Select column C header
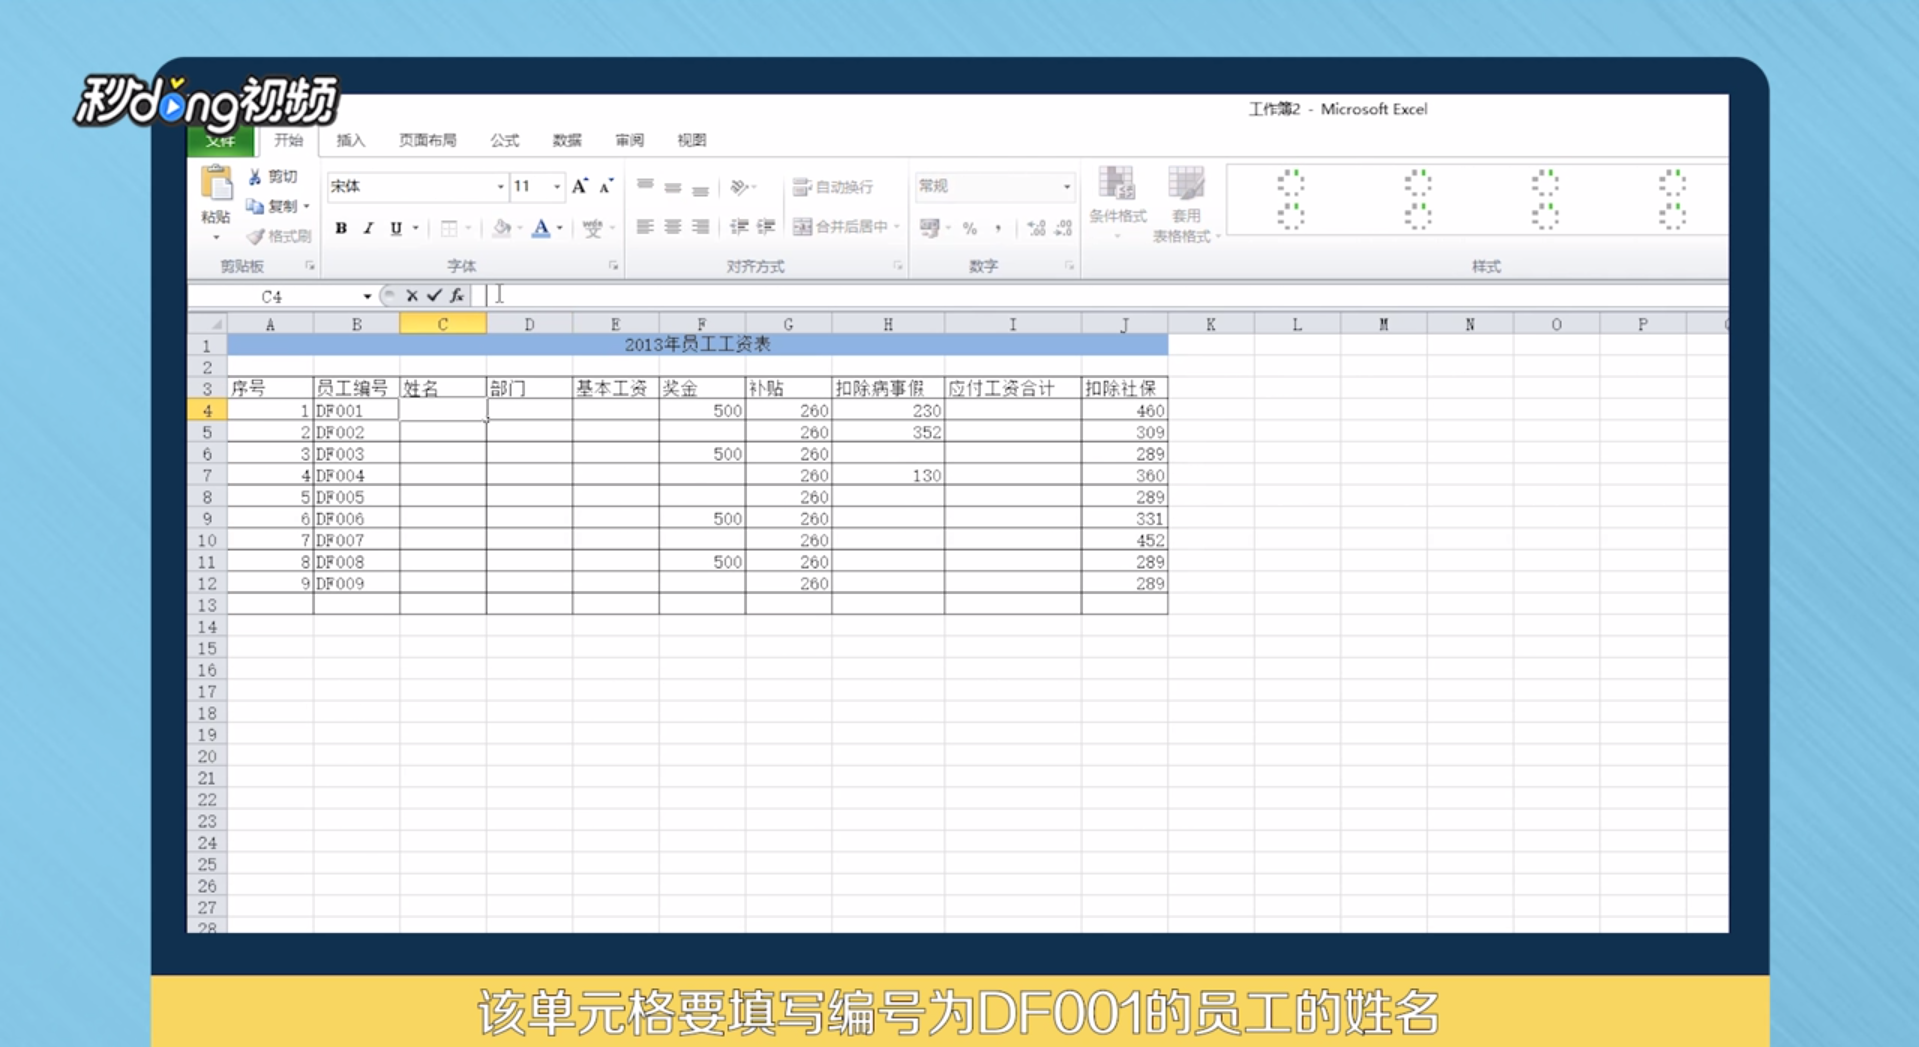The image size is (1919, 1047). pos(443,324)
